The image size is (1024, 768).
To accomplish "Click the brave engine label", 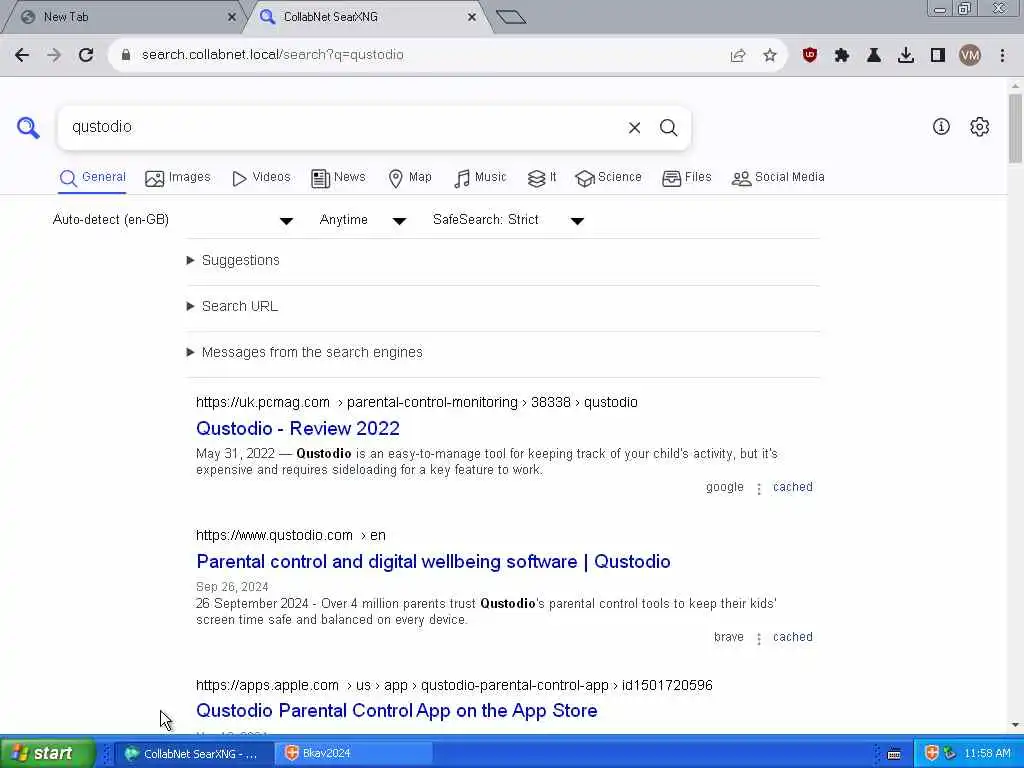I will (x=728, y=637).
